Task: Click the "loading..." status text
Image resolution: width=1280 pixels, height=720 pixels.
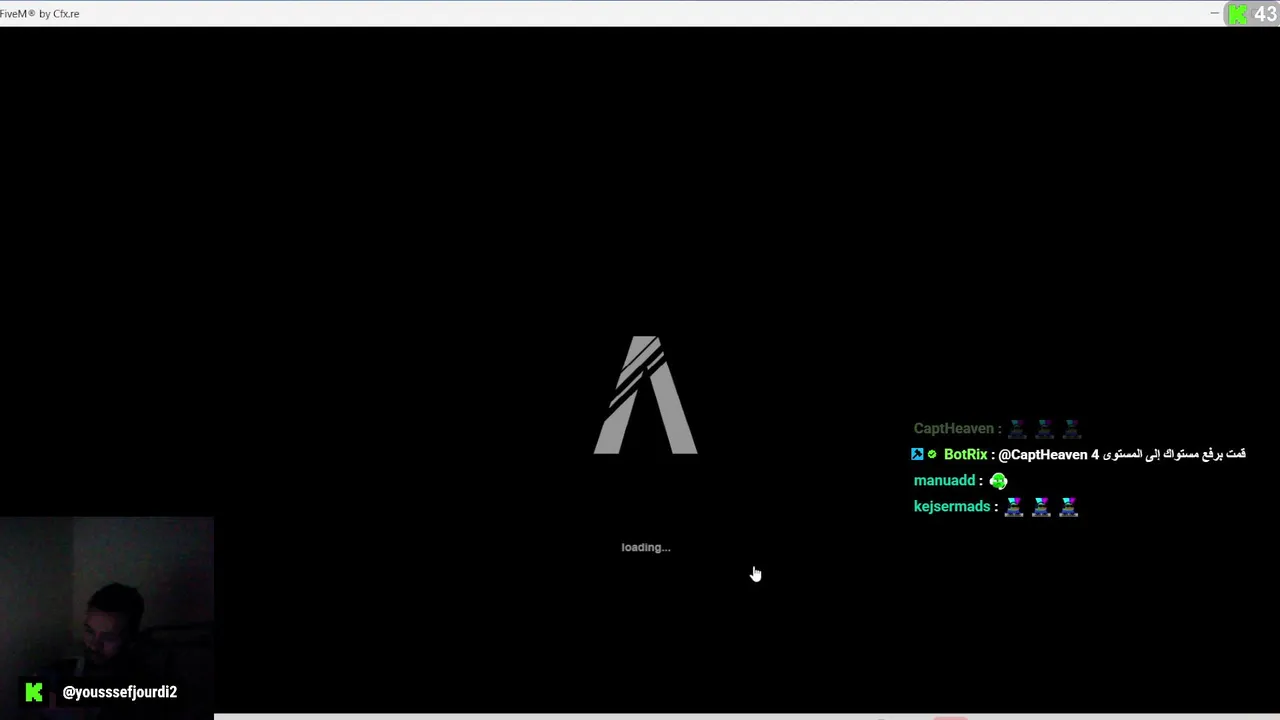Action: 646,547
